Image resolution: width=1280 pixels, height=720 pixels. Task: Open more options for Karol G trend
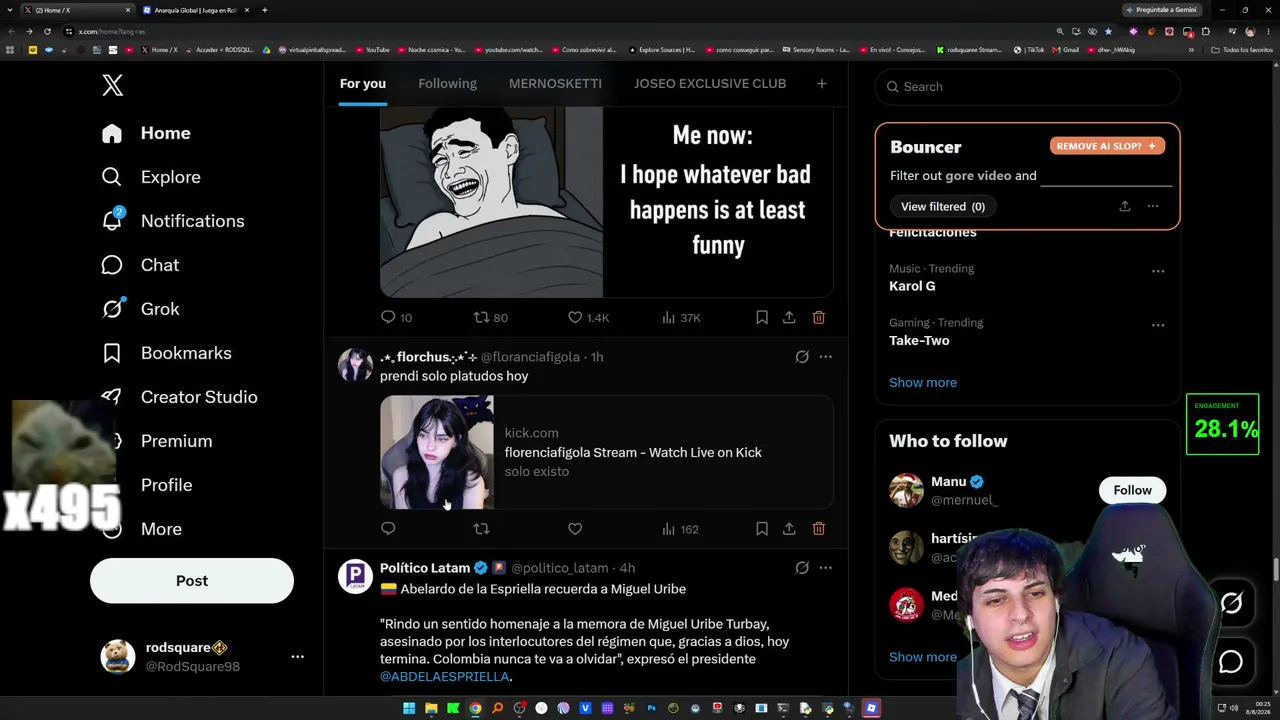1158,271
